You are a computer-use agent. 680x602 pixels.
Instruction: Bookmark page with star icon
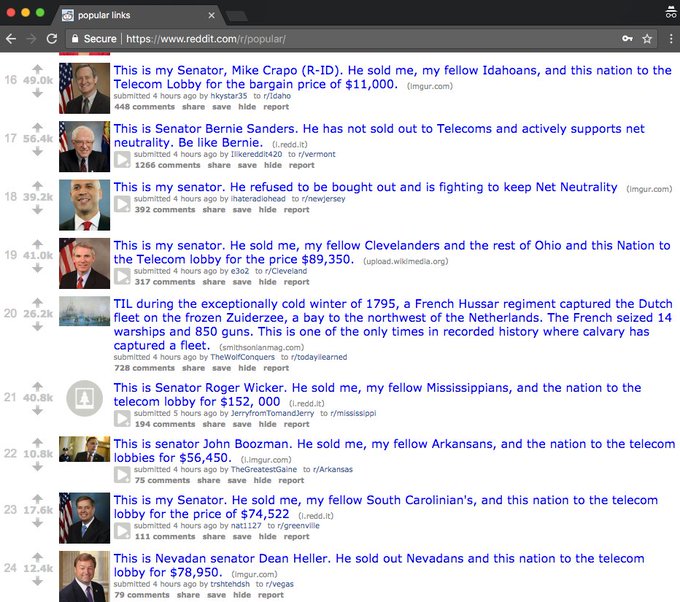pos(647,39)
